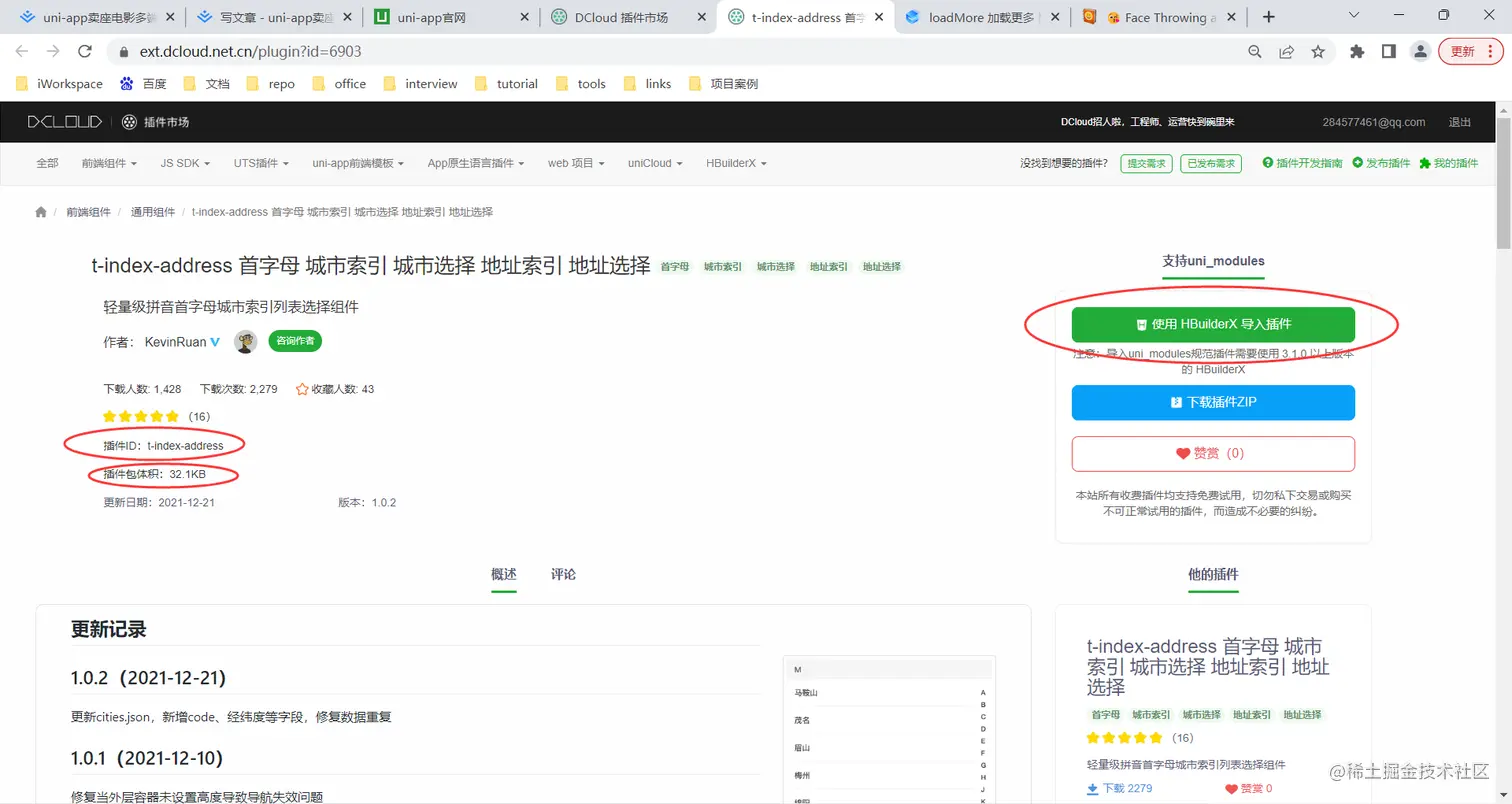Click the 前端组件 breadcrumb link

coord(89,212)
